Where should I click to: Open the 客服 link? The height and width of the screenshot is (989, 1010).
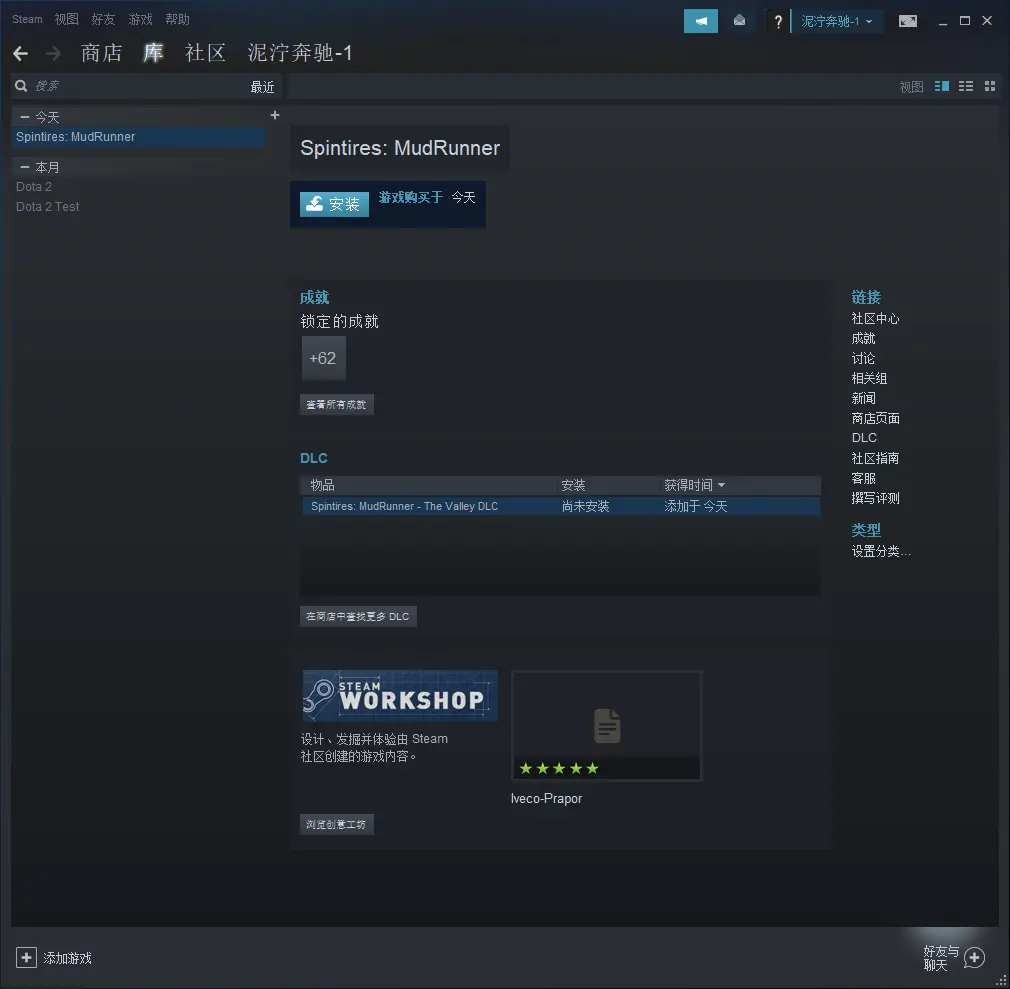(863, 479)
